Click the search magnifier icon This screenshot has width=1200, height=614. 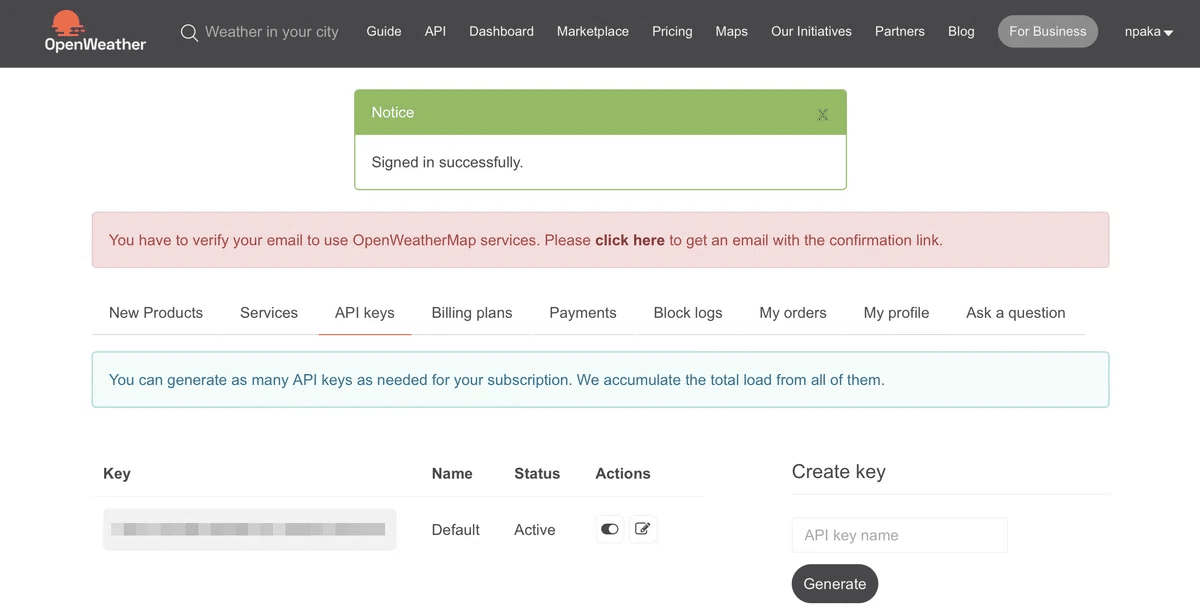pos(189,32)
